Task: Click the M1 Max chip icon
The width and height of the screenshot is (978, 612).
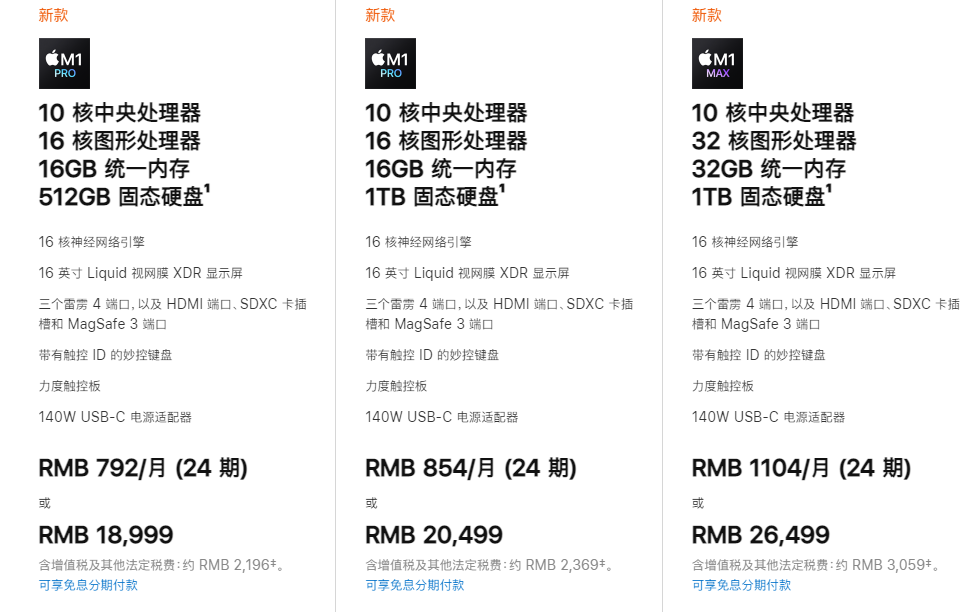Action: coord(717,64)
